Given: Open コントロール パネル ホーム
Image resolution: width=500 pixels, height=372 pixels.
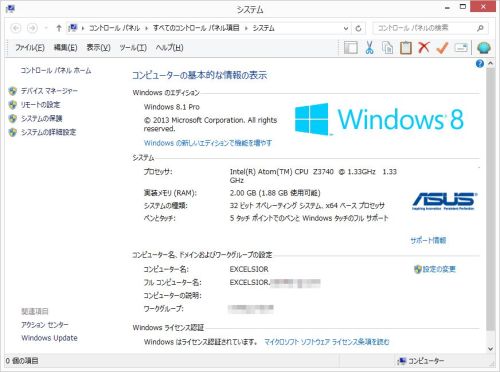Looking at the screenshot, I should (x=56, y=70).
